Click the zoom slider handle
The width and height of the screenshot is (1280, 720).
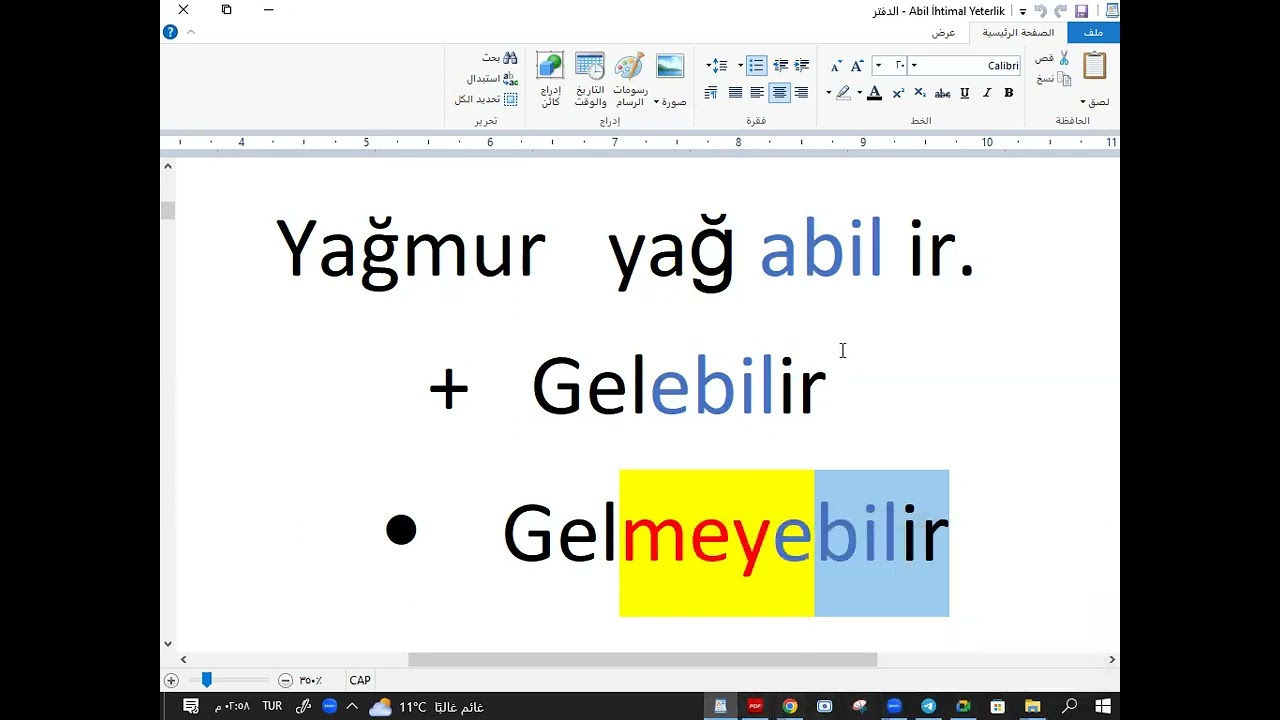(207, 680)
